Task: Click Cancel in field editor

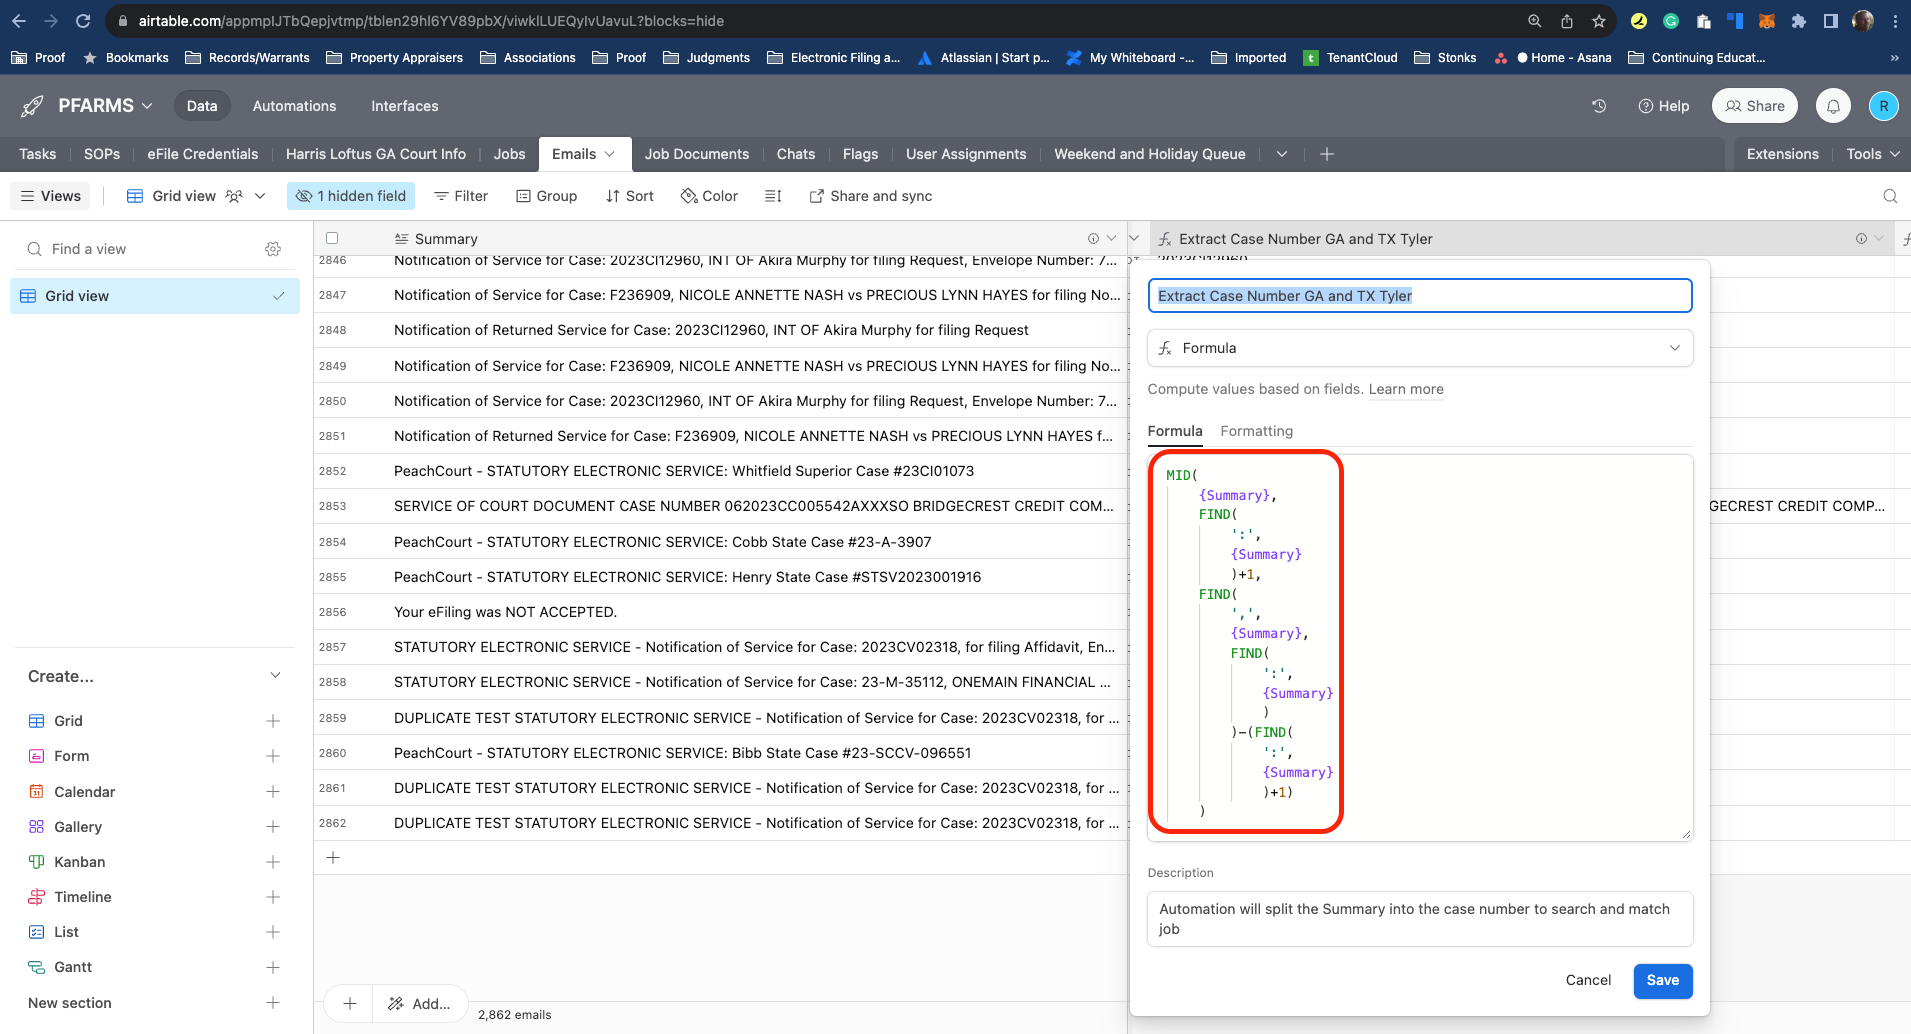Action: (1588, 980)
